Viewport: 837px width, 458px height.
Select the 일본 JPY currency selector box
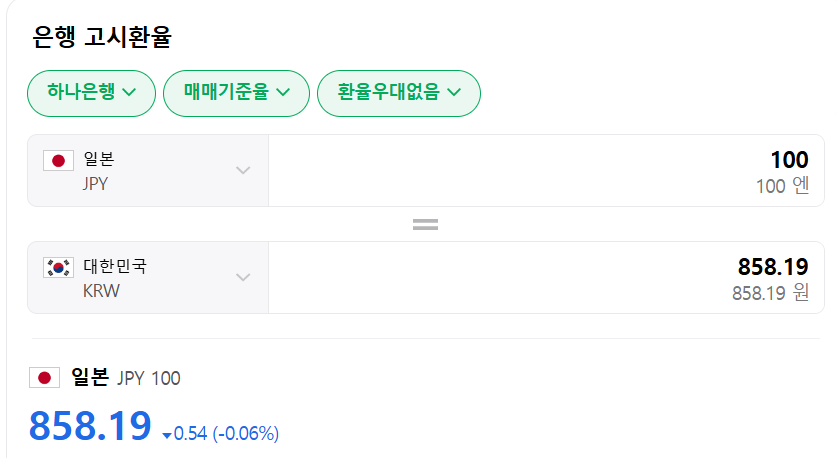pyautogui.click(x=148, y=170)
